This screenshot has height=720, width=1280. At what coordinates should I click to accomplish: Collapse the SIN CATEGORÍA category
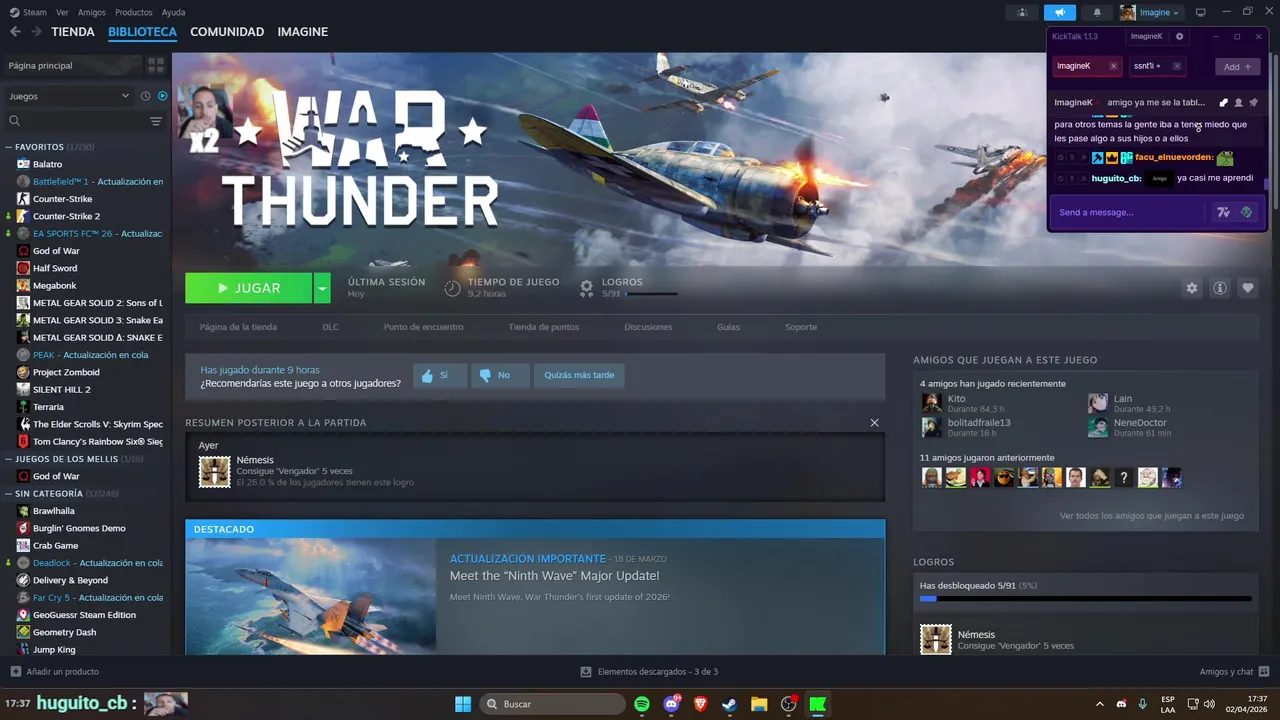tap(9, 494)
